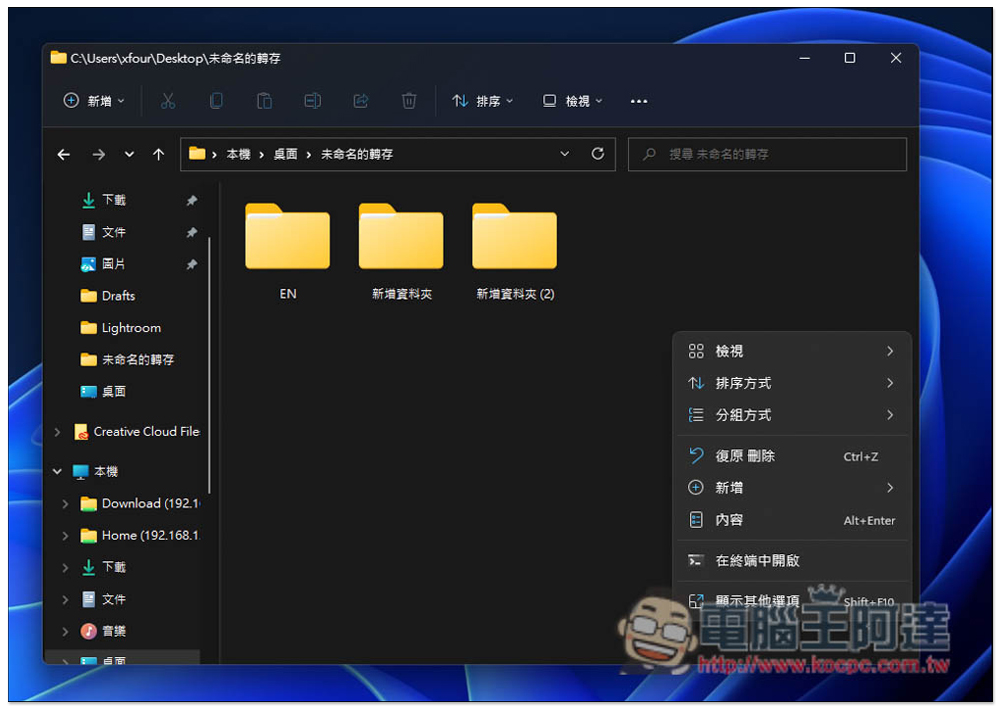
Task: Click the Copy icon in toolbar
Action: [x=216, y=101]
